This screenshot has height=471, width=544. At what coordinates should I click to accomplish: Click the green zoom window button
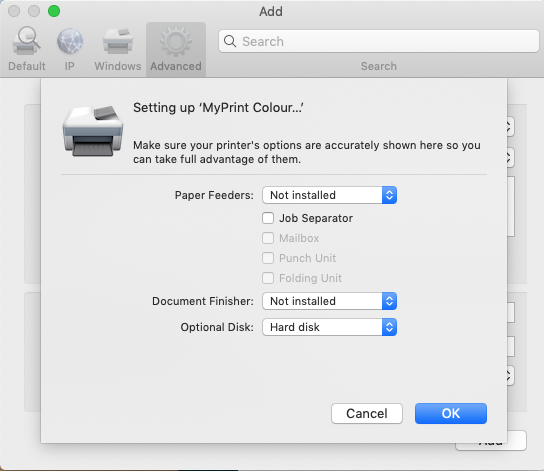[x=54, y=11]
